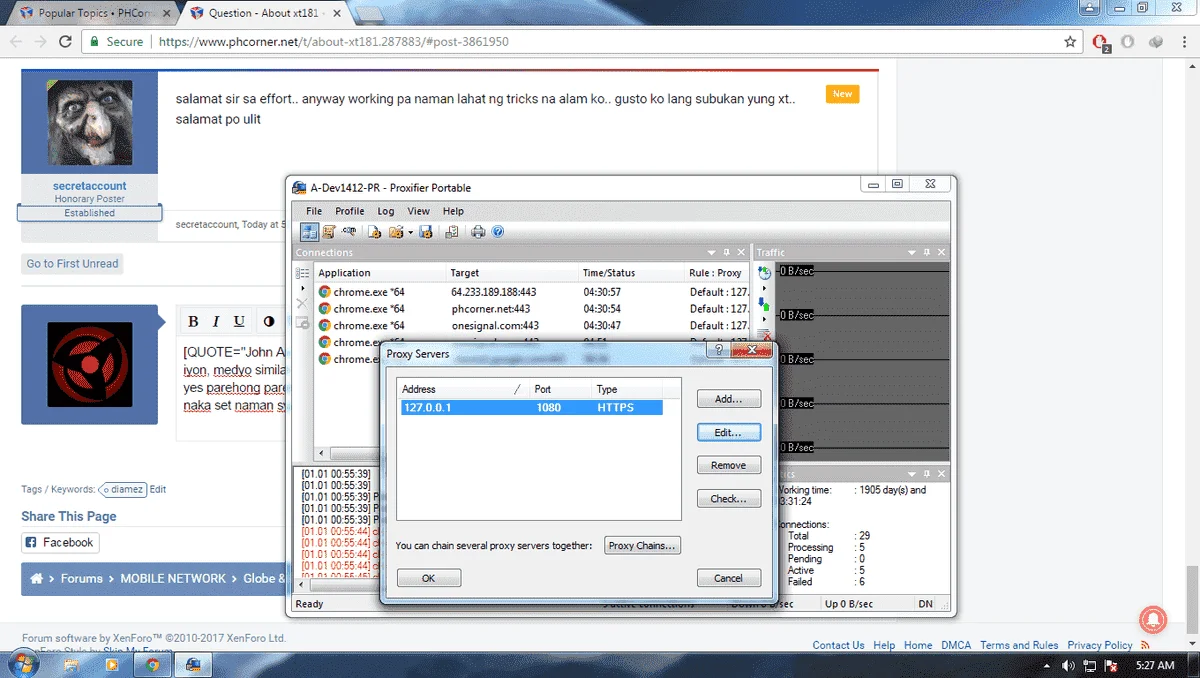Open the File menu in Proxifier

(314, 211)
